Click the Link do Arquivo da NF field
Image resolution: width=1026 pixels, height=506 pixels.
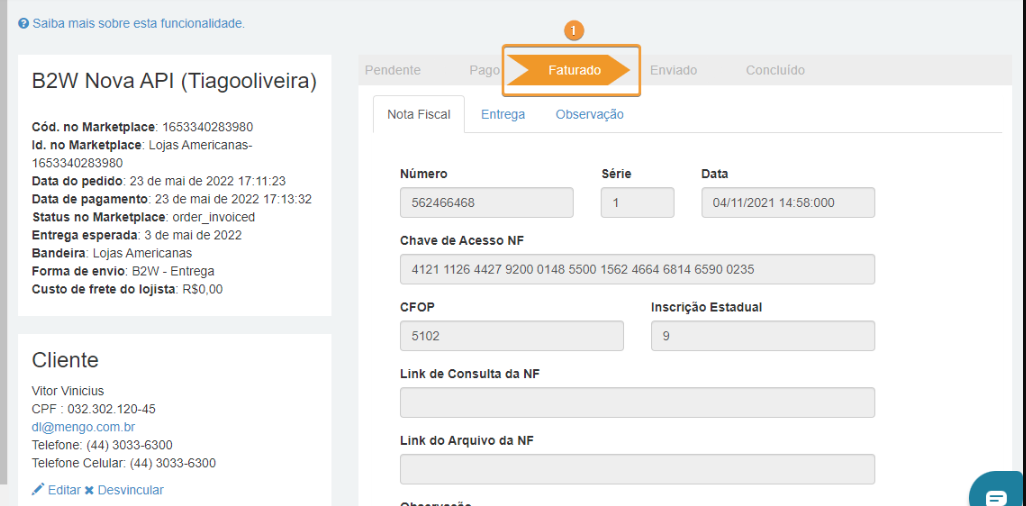(637, 469)
